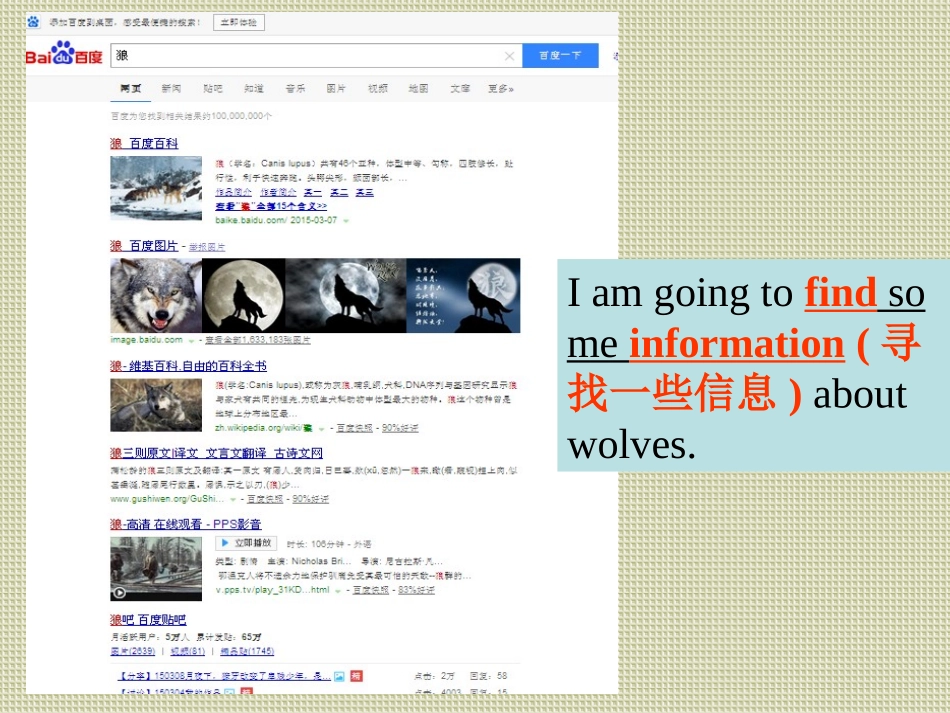Screen dimensions: 950x713
Task: Click the Baidu paw logo
Action: click(x=64, y=54)
